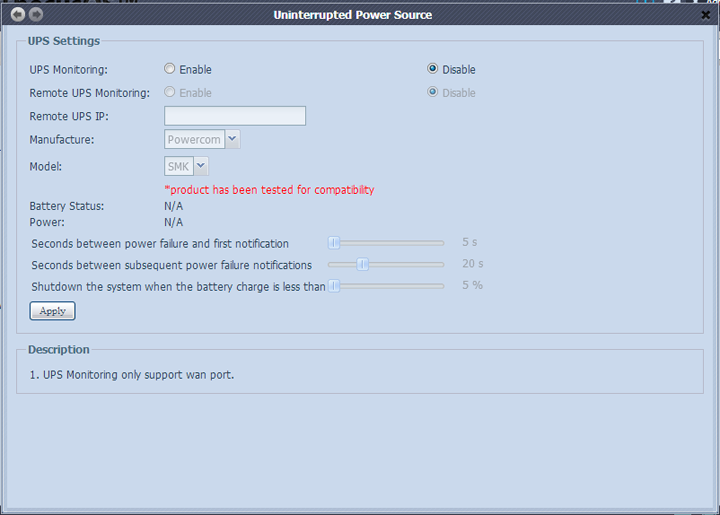This screenshot has height=515, width=720.
Task: Enable UPS Monitoring
Action: [x=170, y=69]
